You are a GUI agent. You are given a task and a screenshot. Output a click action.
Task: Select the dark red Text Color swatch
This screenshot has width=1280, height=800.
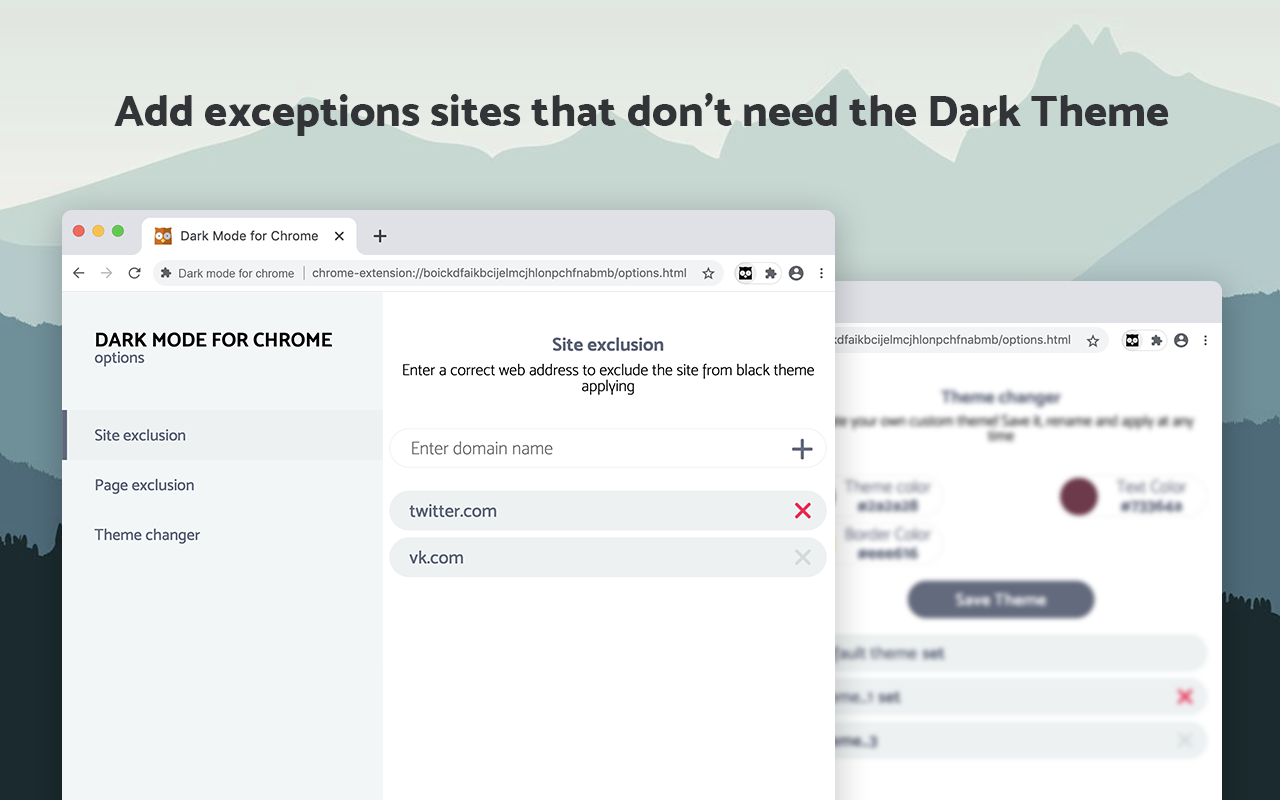(x=1078, y=496)
